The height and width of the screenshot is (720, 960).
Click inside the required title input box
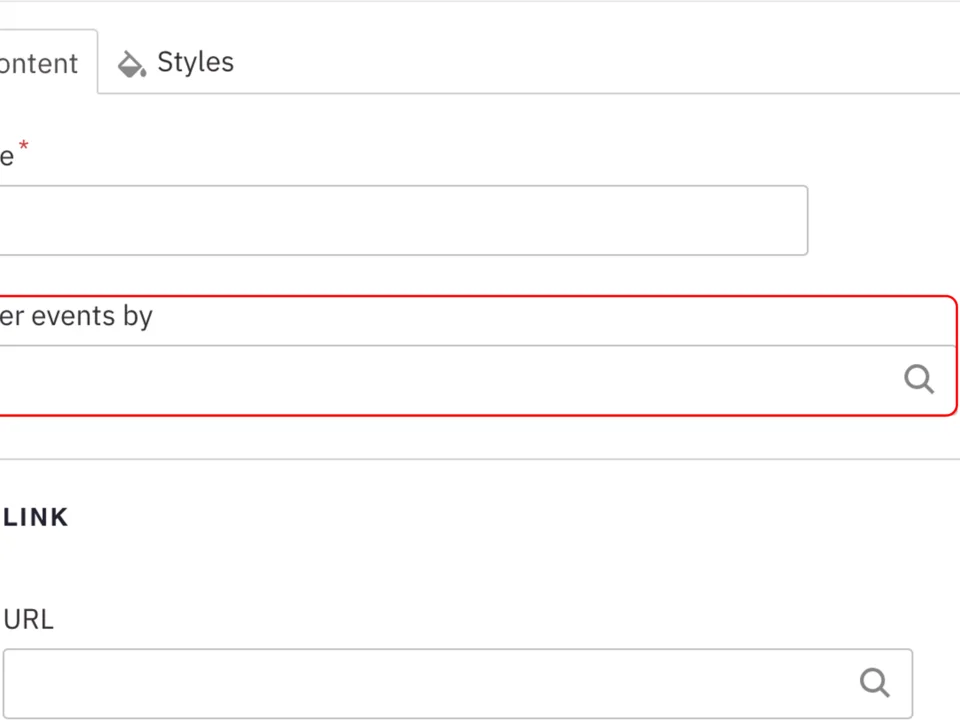click(x=400, y=220)
